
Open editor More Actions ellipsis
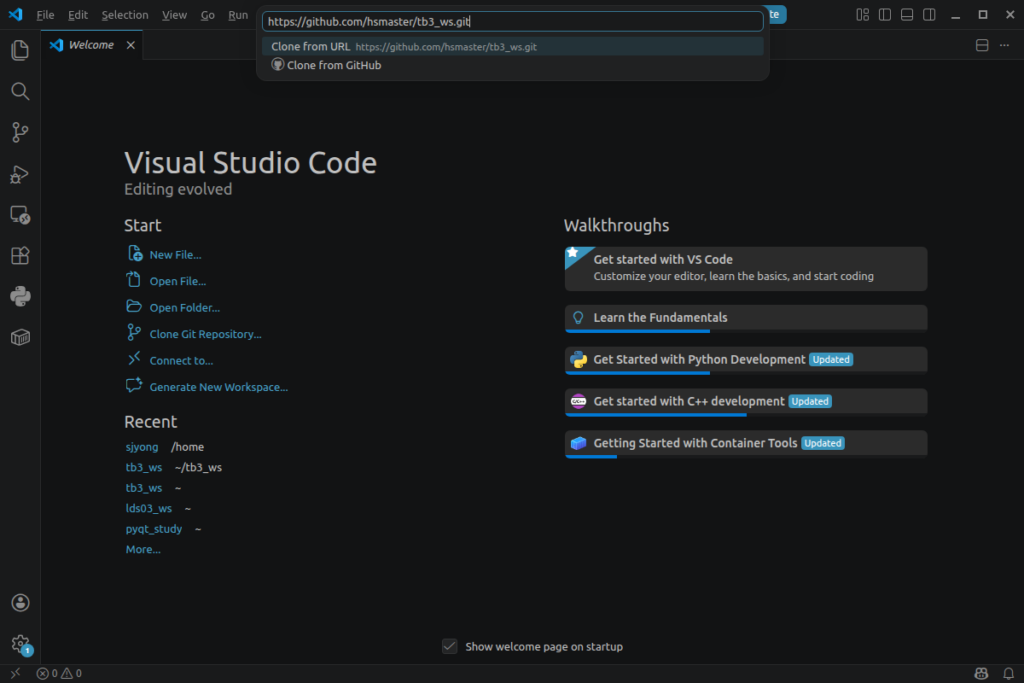point(1004,45)
